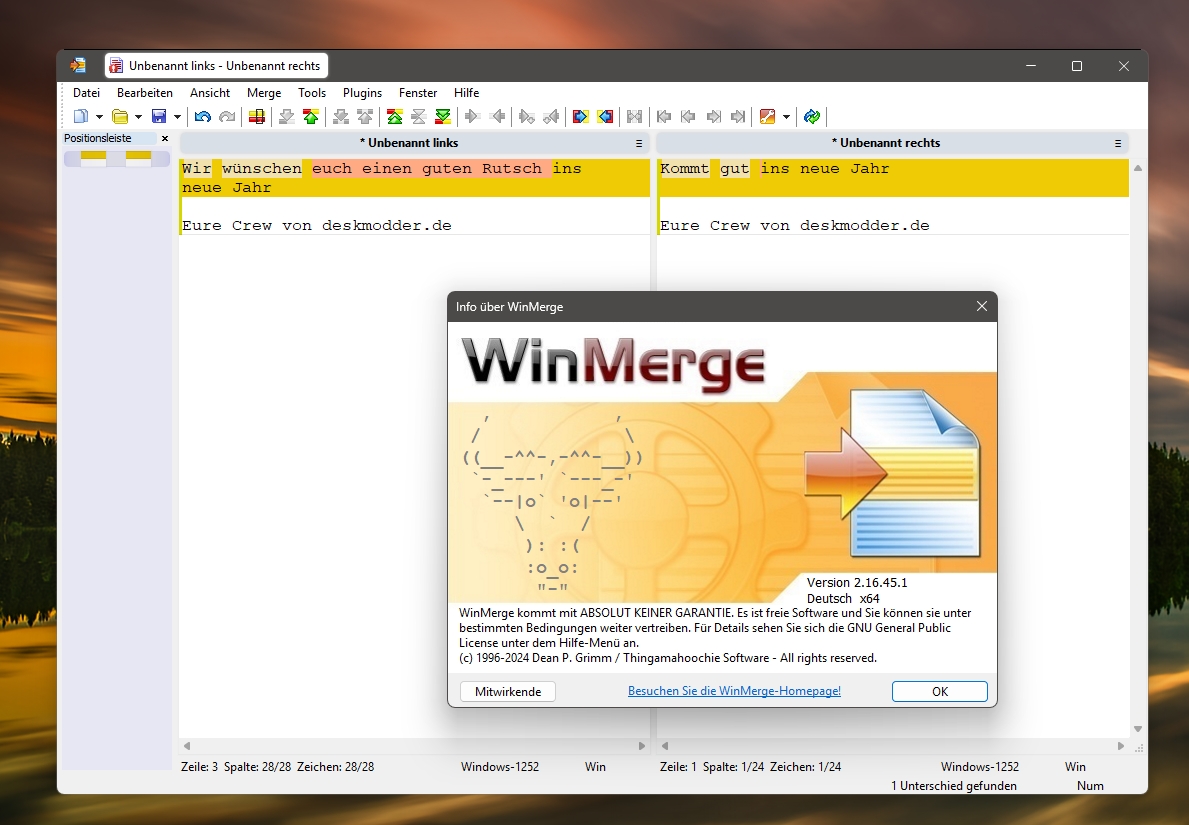Go to Previous difference (green up arrow)
The width and height of the screenshot is (1189, 825).
311,116
